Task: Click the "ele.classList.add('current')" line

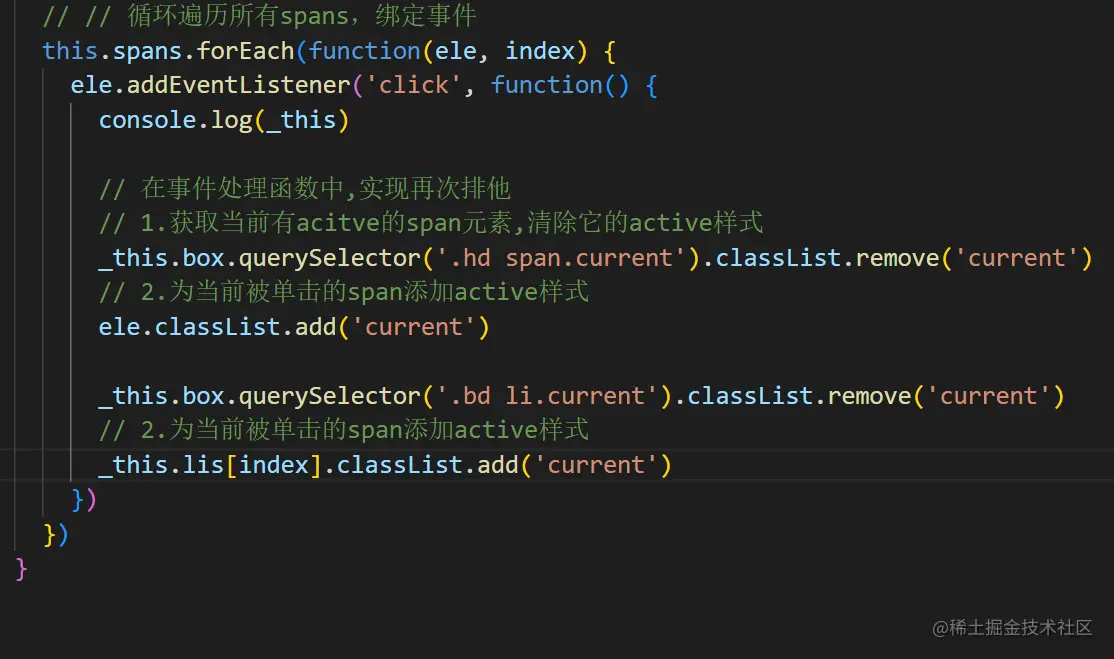Action: coord(294,327)
